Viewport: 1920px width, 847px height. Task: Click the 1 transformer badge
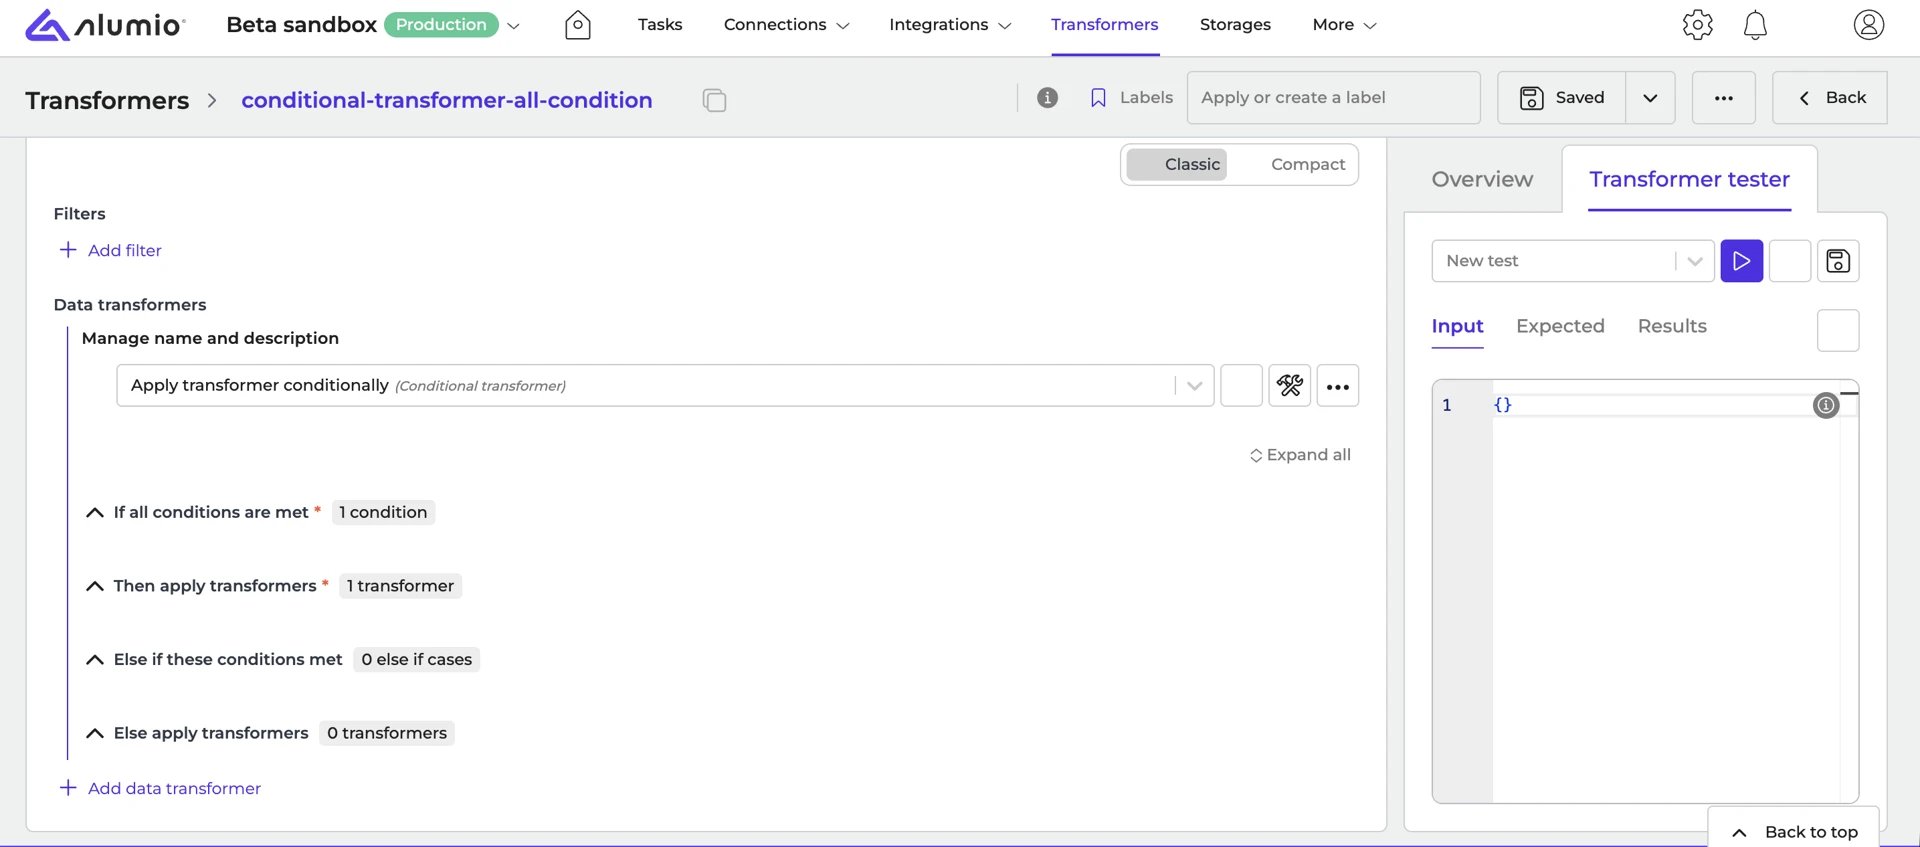400,586
